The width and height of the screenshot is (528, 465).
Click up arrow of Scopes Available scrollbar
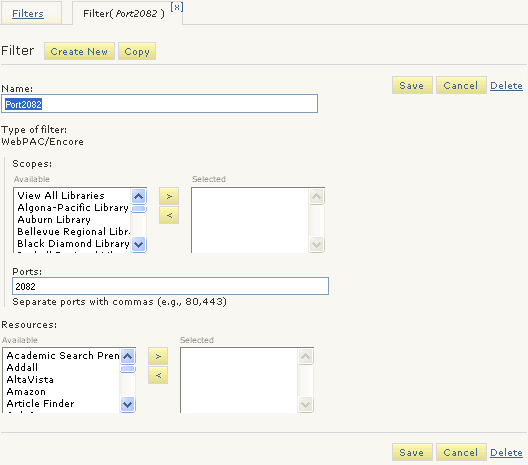click(x=139, y=197)
